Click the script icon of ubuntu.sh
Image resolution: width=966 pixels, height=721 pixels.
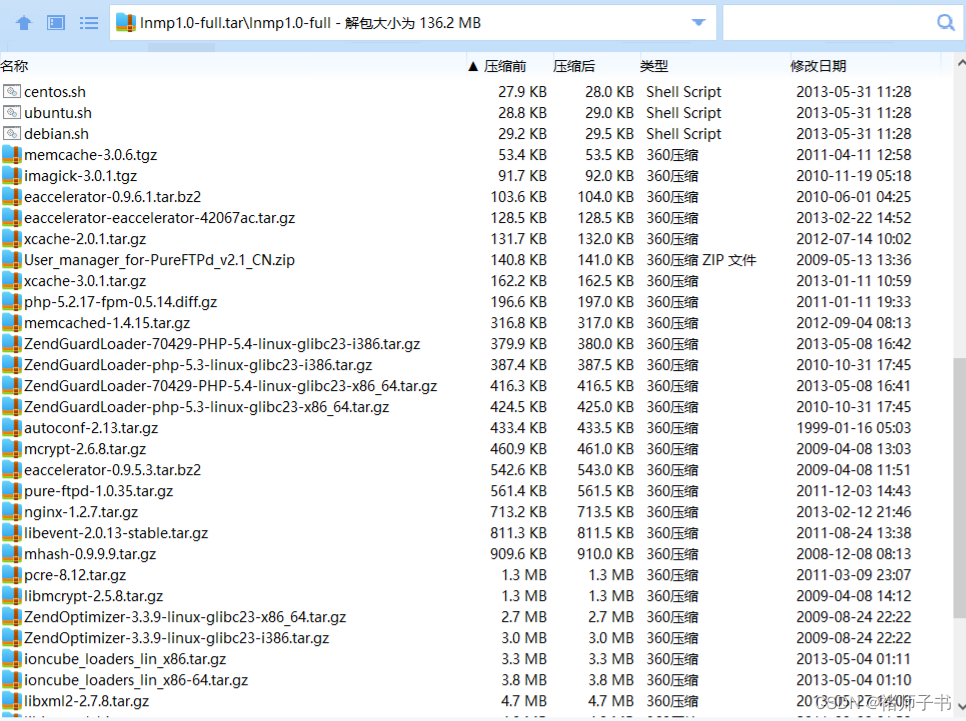click(12, 113)
